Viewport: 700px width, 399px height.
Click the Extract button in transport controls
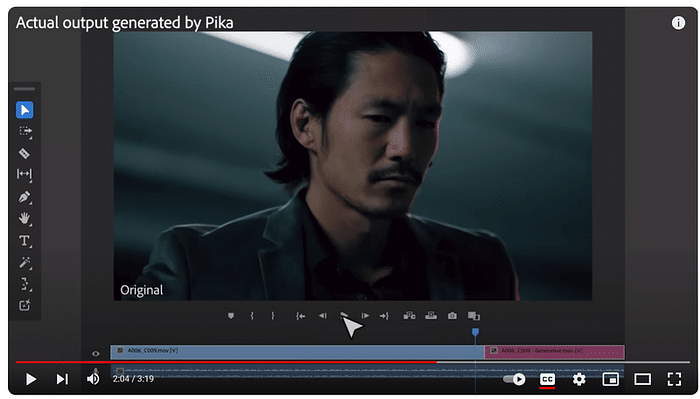(431, 316)
